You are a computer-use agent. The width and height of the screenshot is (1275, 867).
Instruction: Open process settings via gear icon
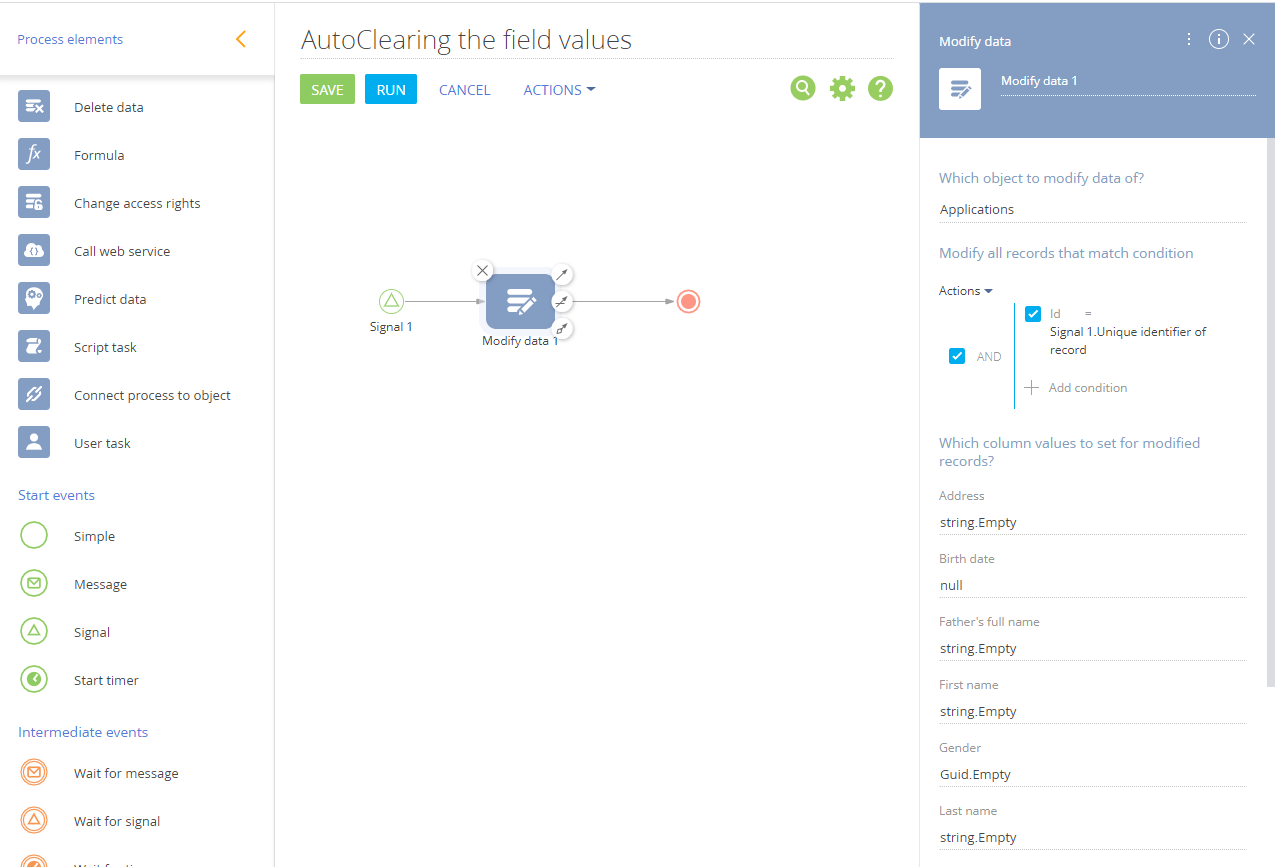coord(842,88)
